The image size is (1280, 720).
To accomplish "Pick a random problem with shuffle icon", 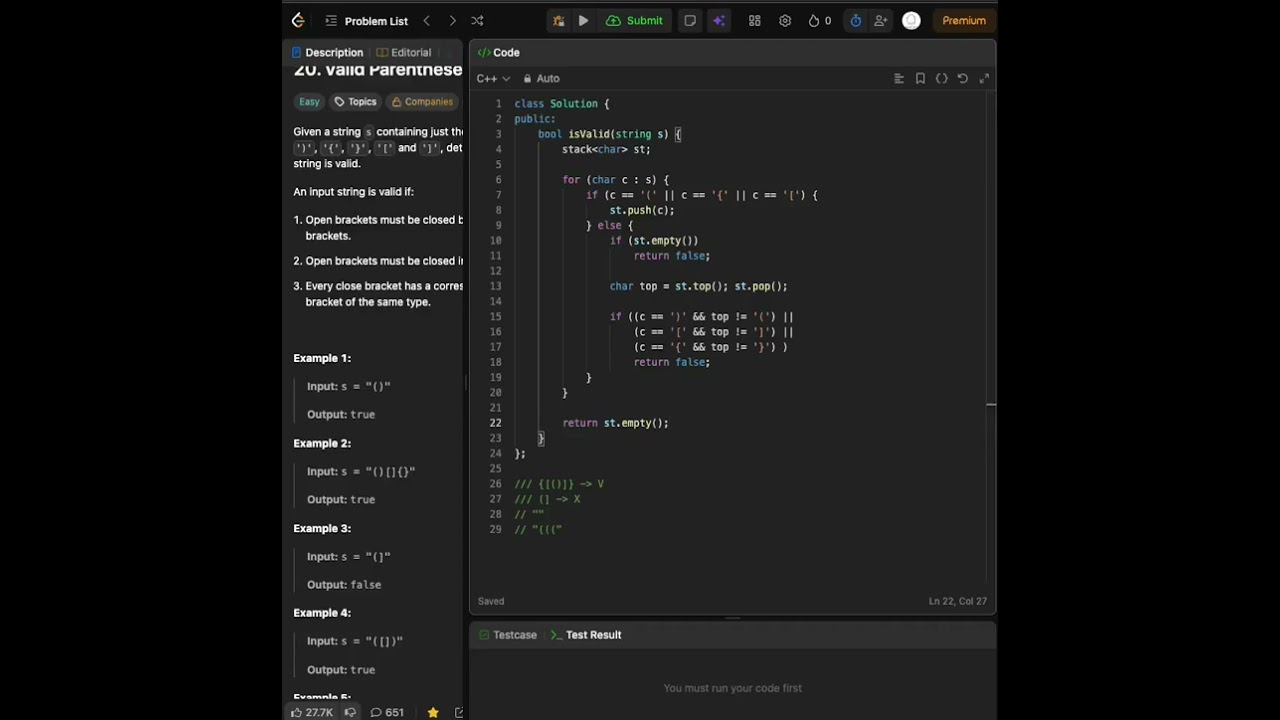I will [x=477, y=21].
